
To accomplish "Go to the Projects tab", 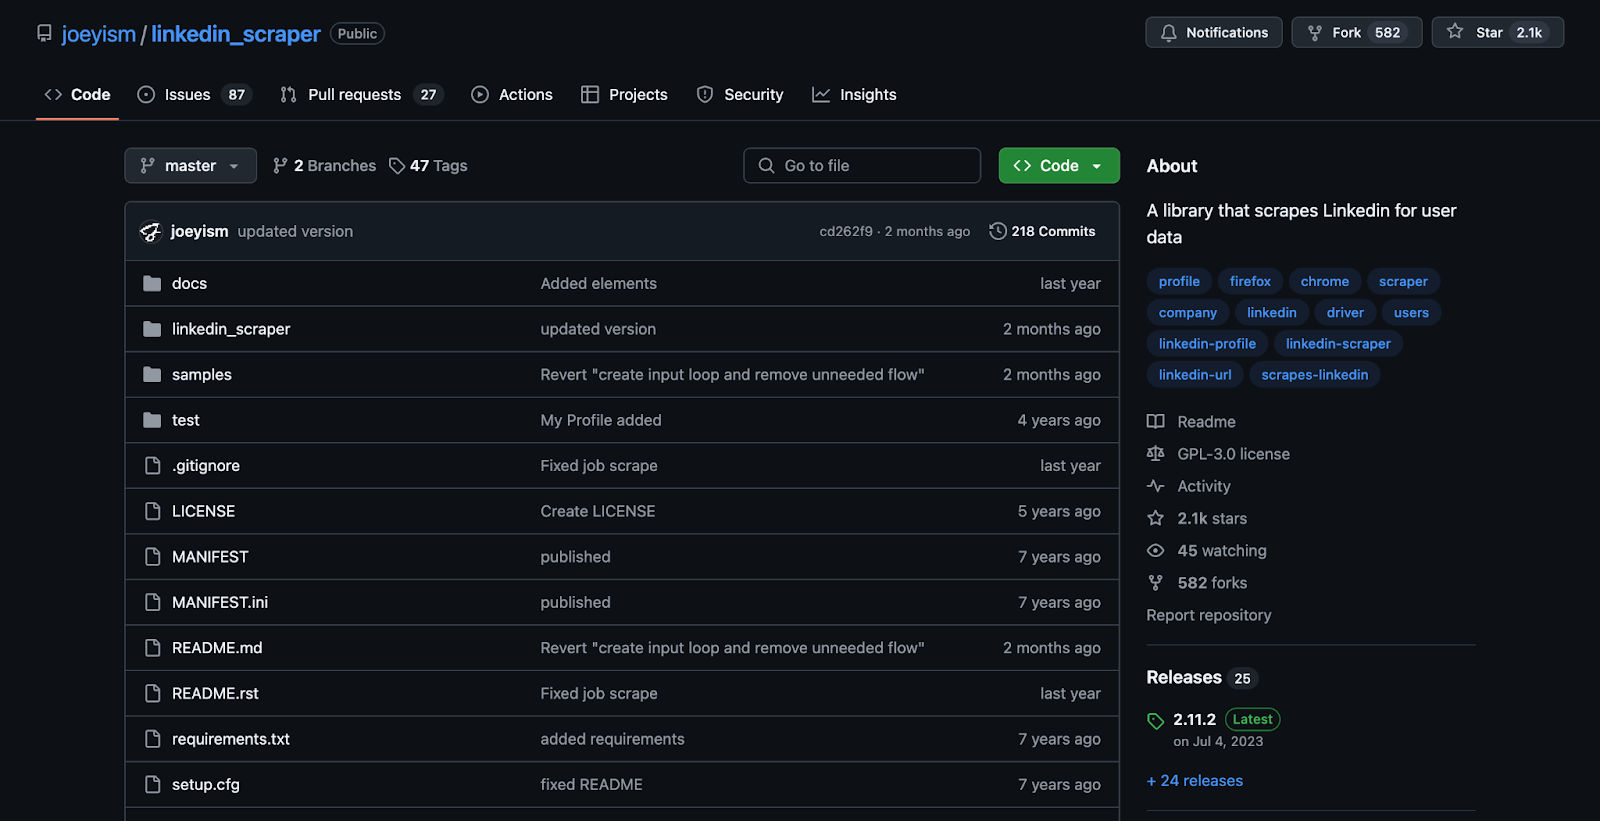I will tap(624, 95).
